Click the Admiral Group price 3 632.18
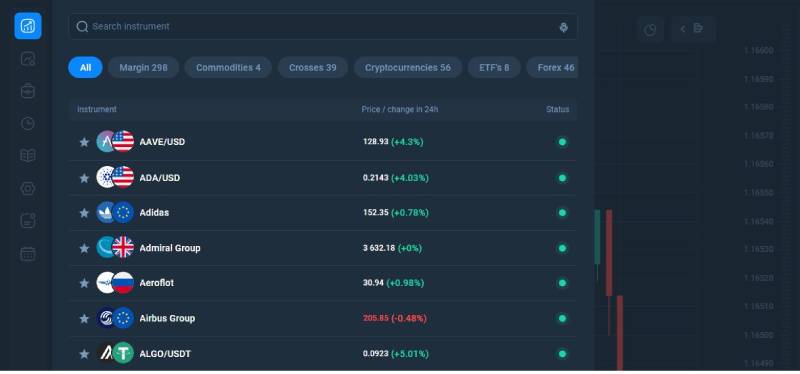This screenshot has width=800, height=374. [x=379, y=248]
